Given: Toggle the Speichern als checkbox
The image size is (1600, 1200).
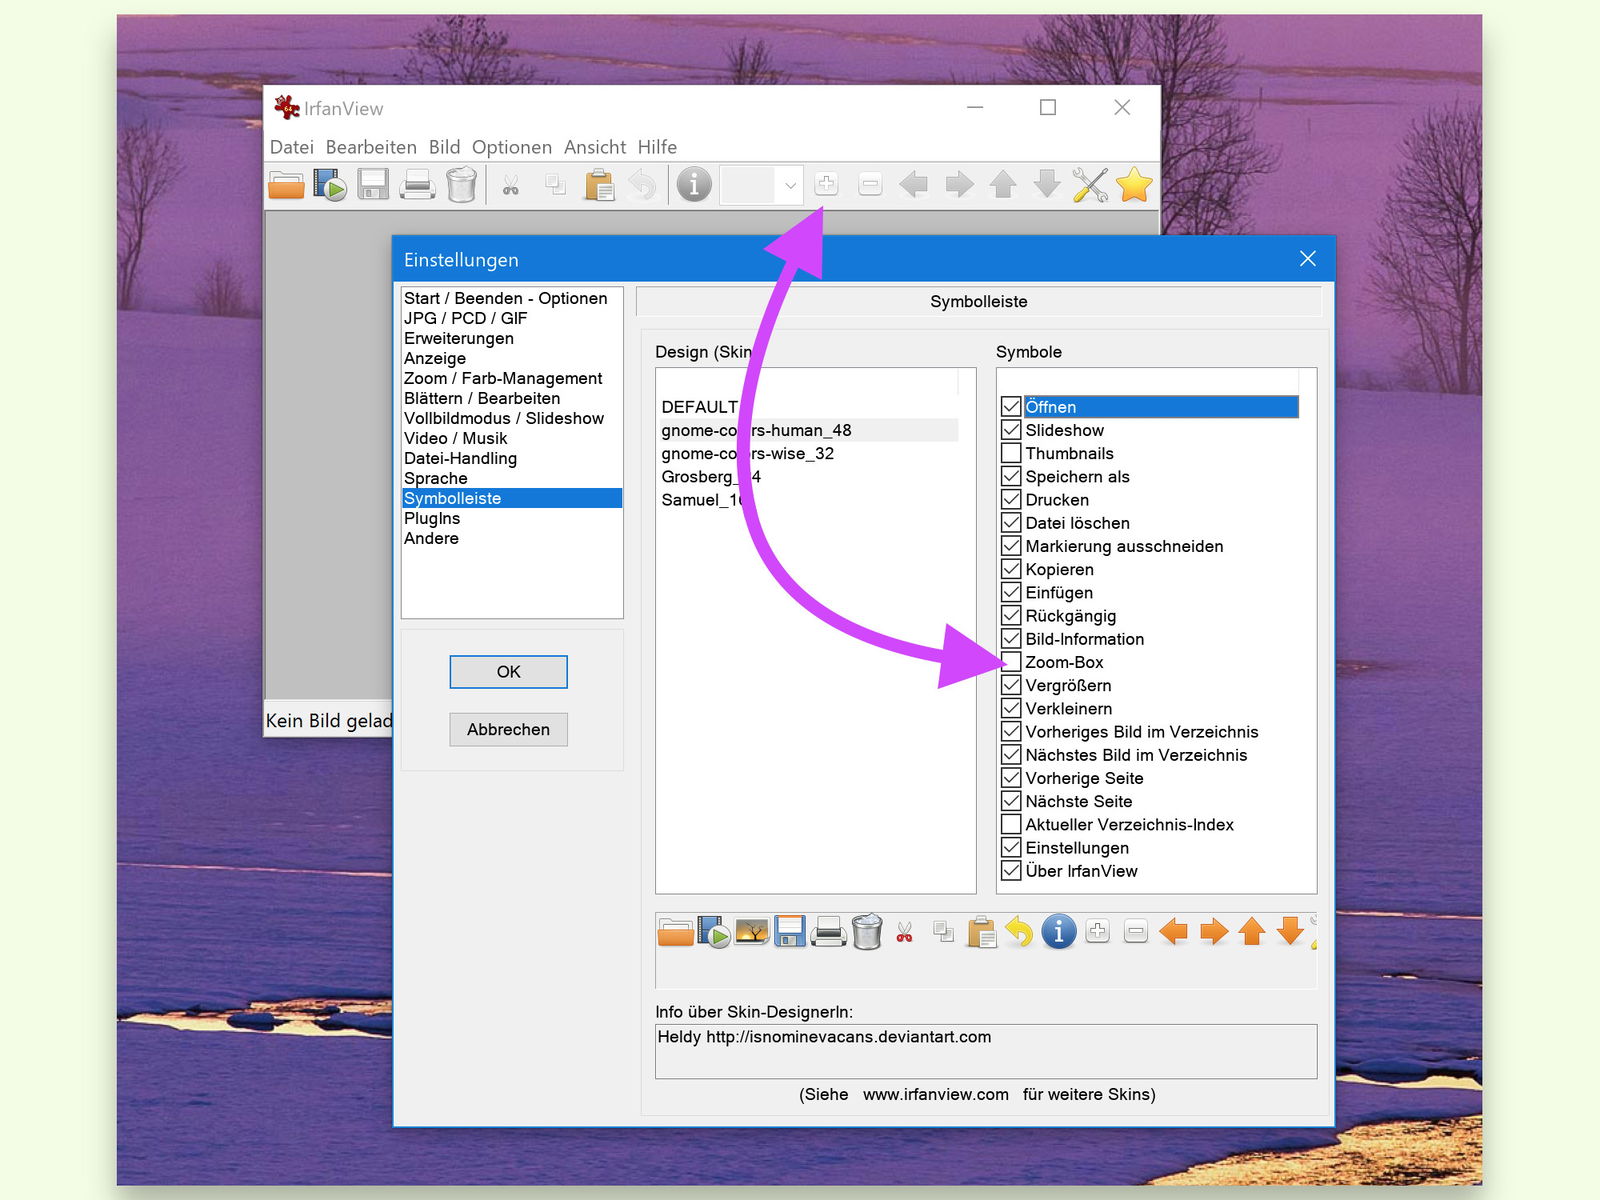Looking at the screenshot, I should 1011,476.
